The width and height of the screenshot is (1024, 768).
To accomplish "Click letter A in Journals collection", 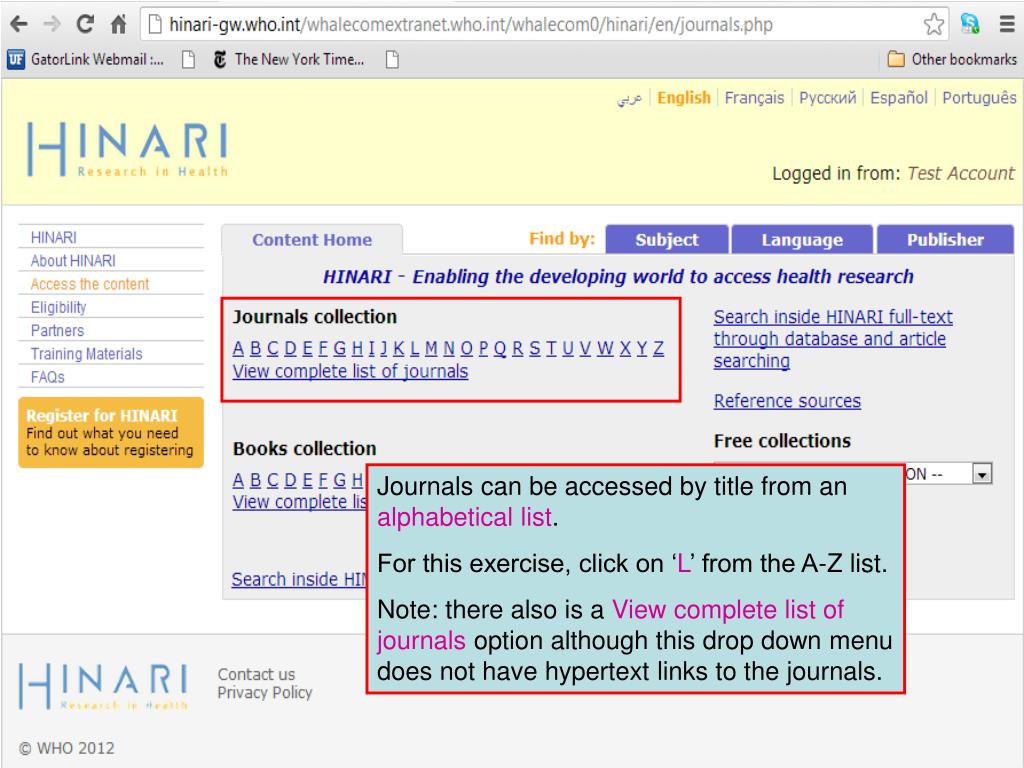I will click(238, 349).
